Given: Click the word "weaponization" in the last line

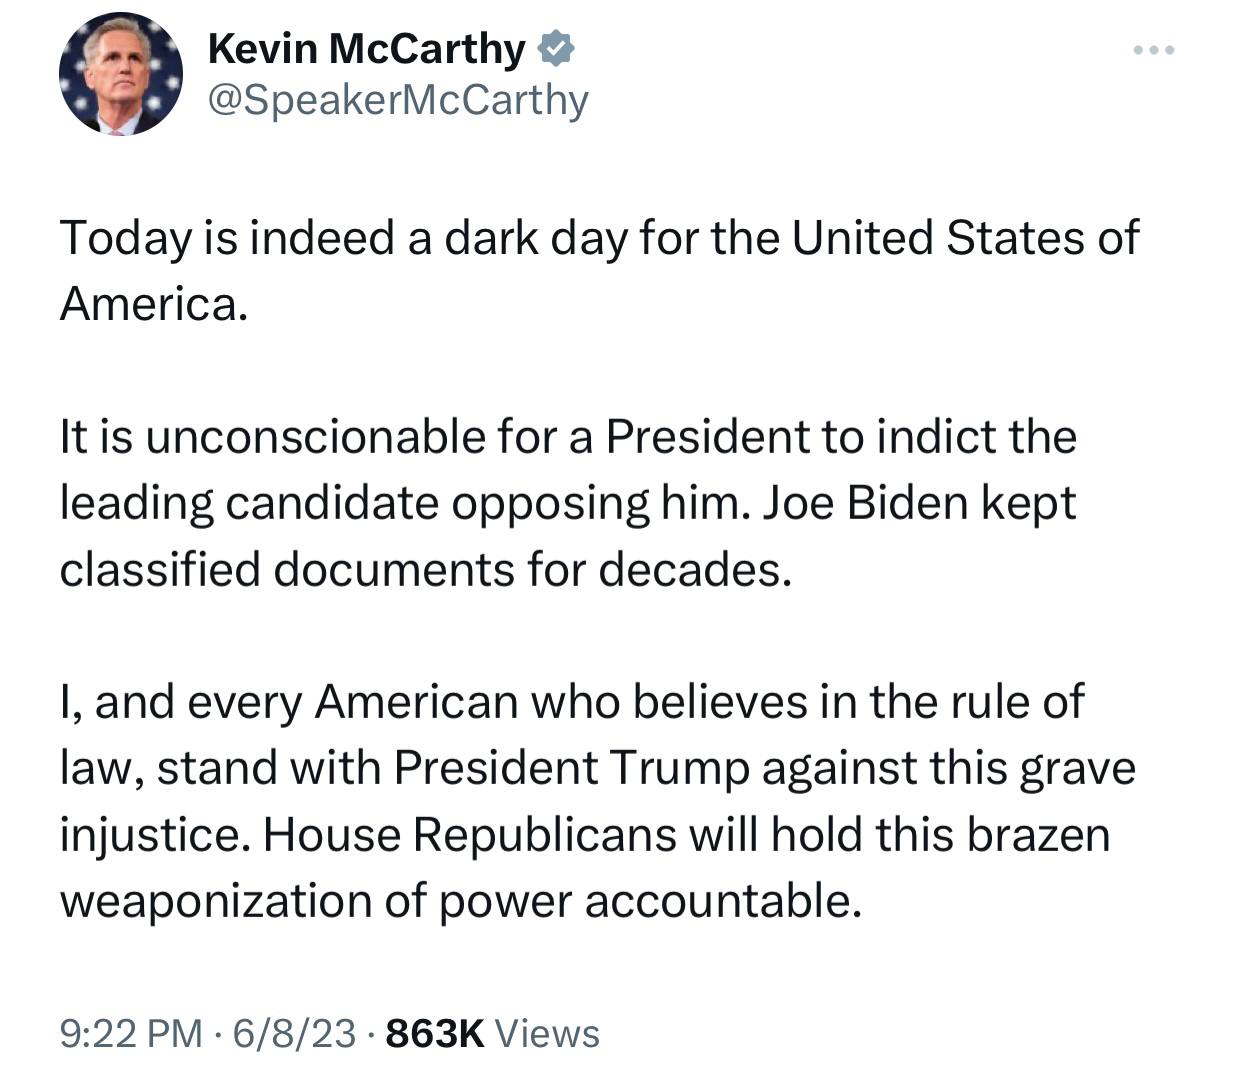Looking at the screenshot, I should point(216,901).
